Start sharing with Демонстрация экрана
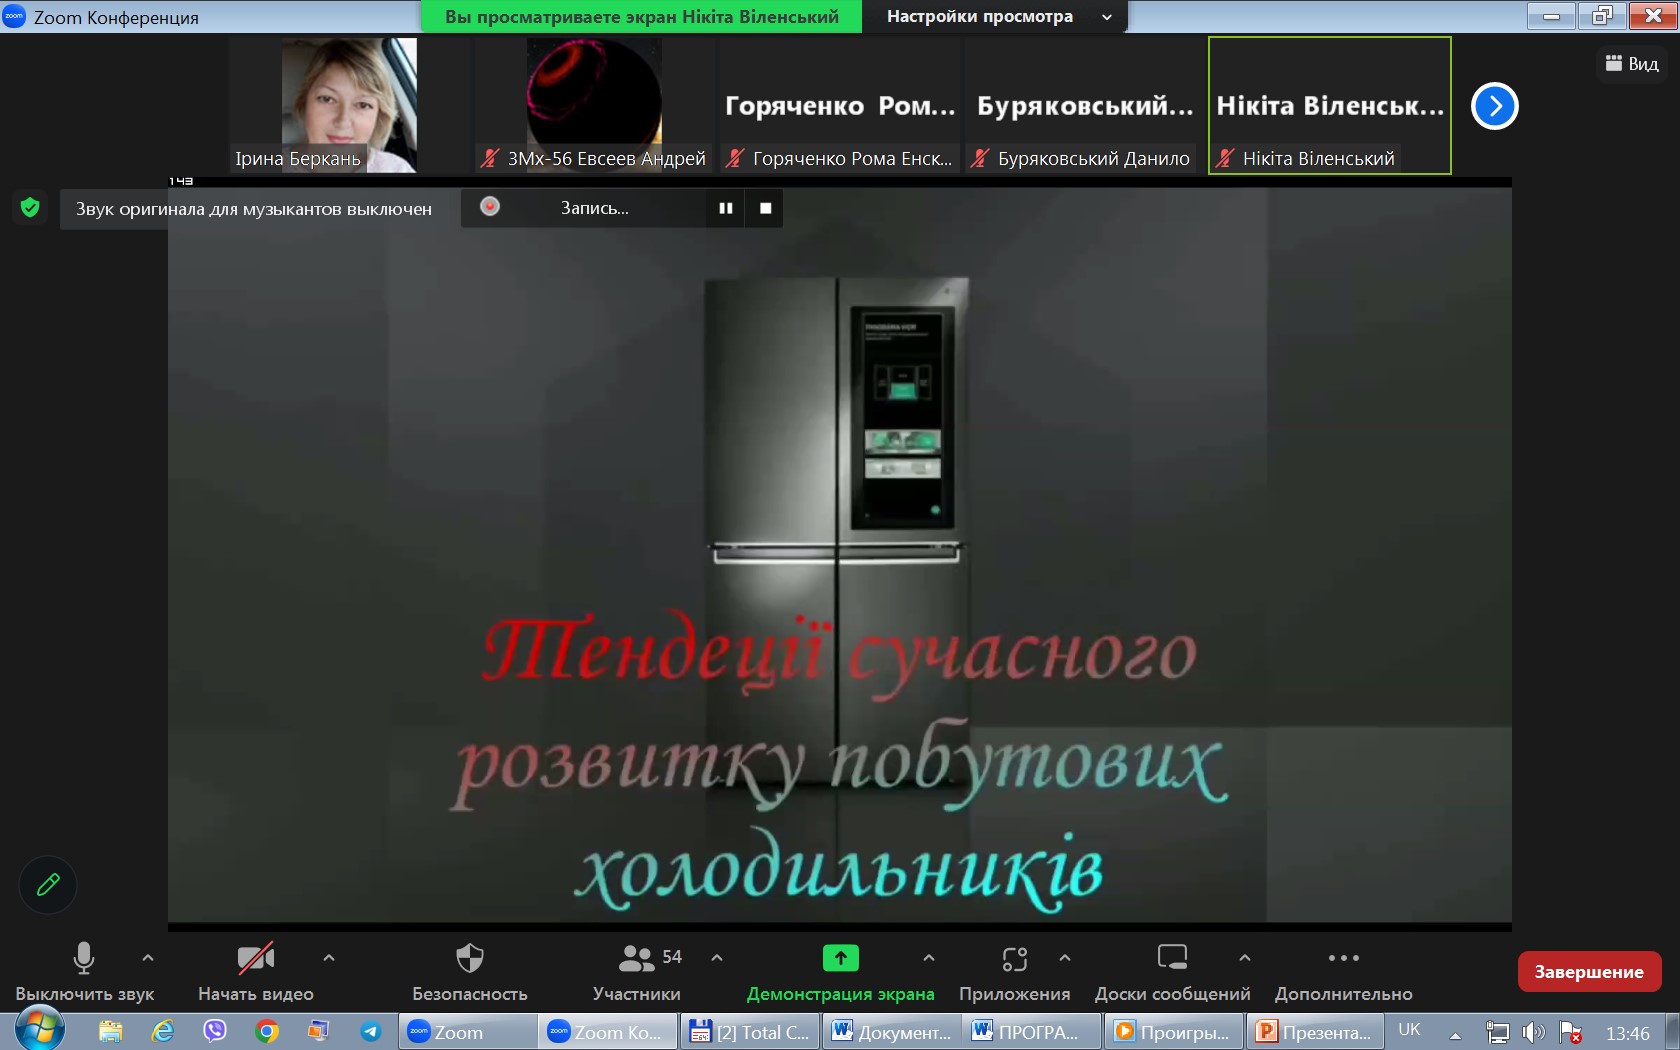This screenshot has height=1050, width=1680. pyautogui.click(x=841, y=971)
